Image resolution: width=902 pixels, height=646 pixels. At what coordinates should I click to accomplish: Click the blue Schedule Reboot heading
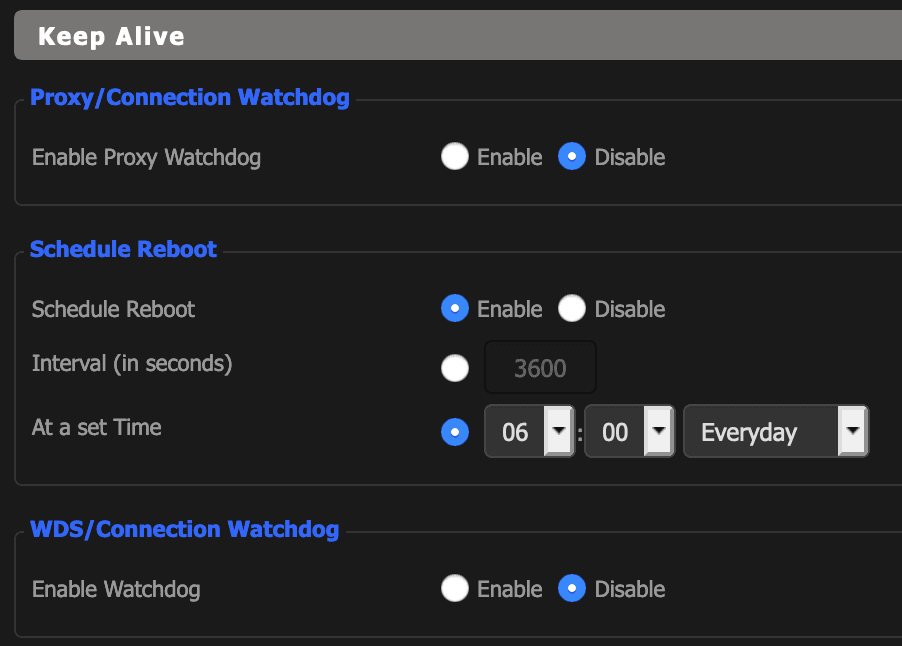pos(123,249)
